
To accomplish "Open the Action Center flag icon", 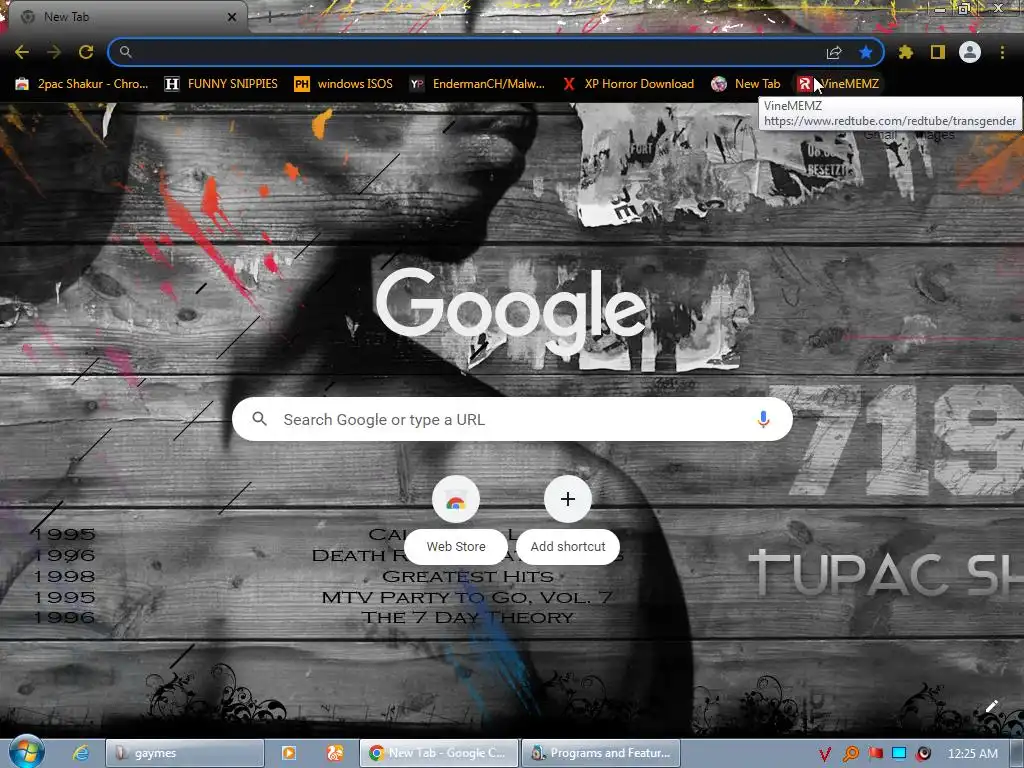I will pos(875,754).
